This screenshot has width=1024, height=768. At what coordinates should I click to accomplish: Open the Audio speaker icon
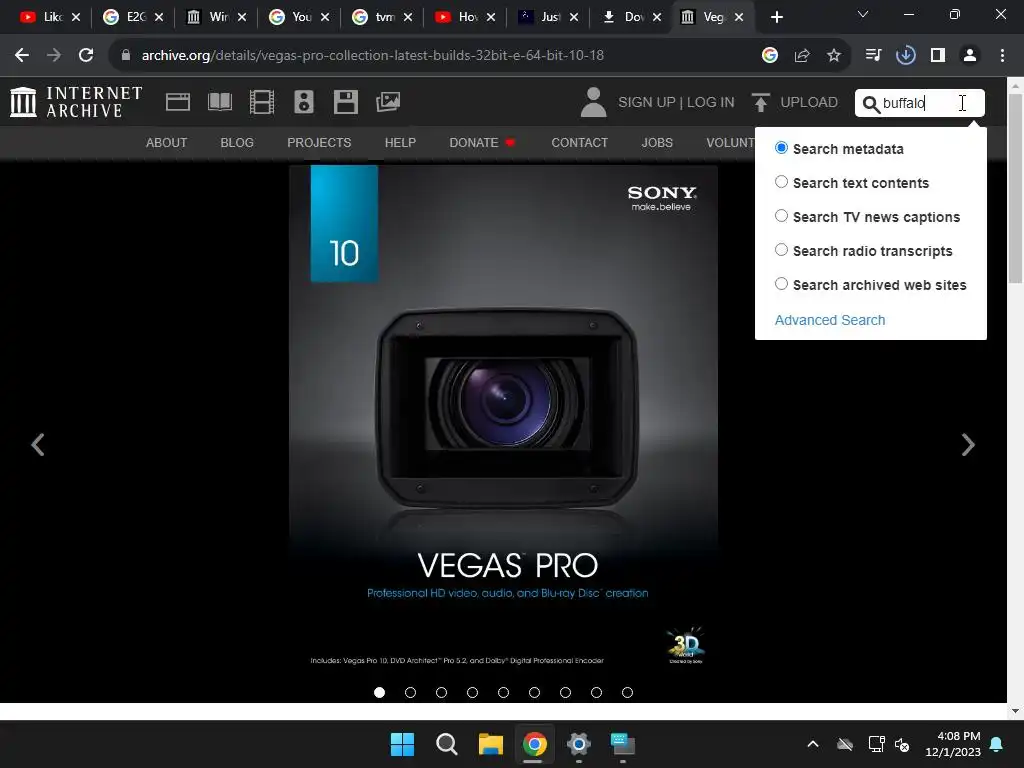pyautogui.click(x=304, y=102)
